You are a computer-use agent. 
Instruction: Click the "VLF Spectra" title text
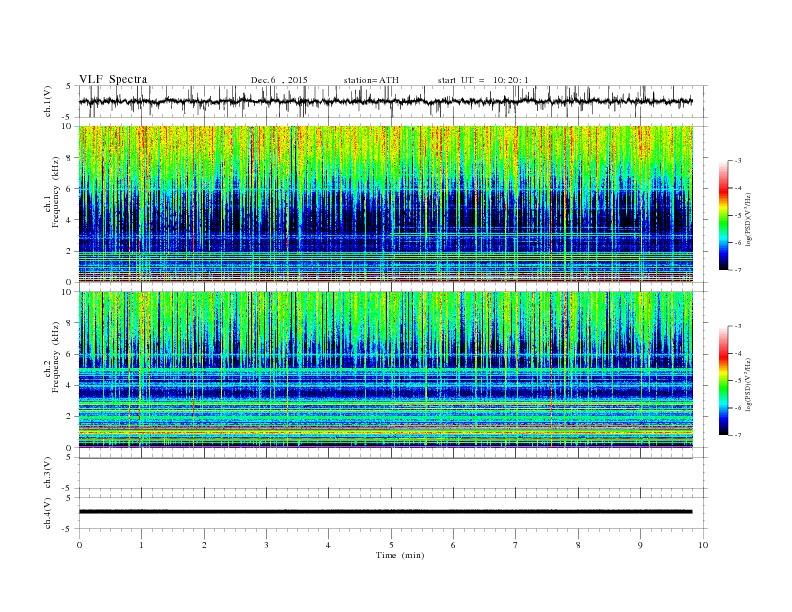(x=113, y=79)
